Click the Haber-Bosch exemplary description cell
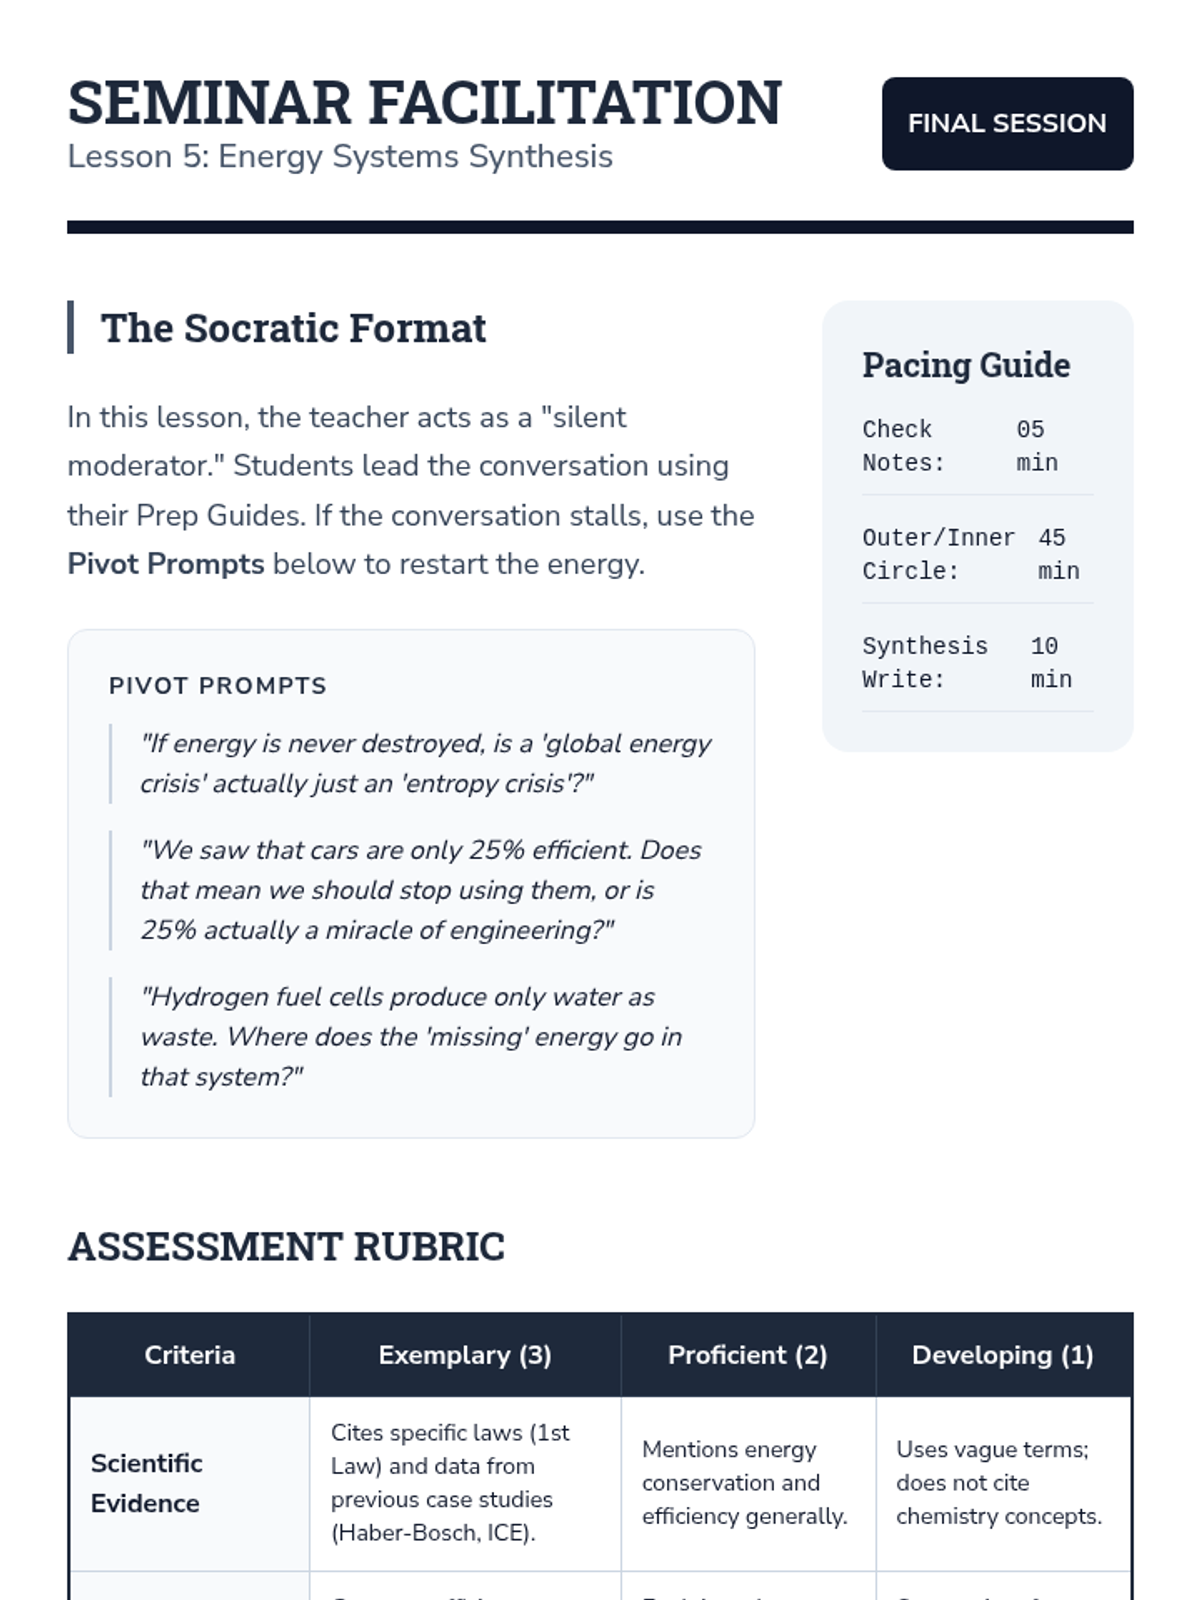1200x1600 pixels. coord(450,1483)
